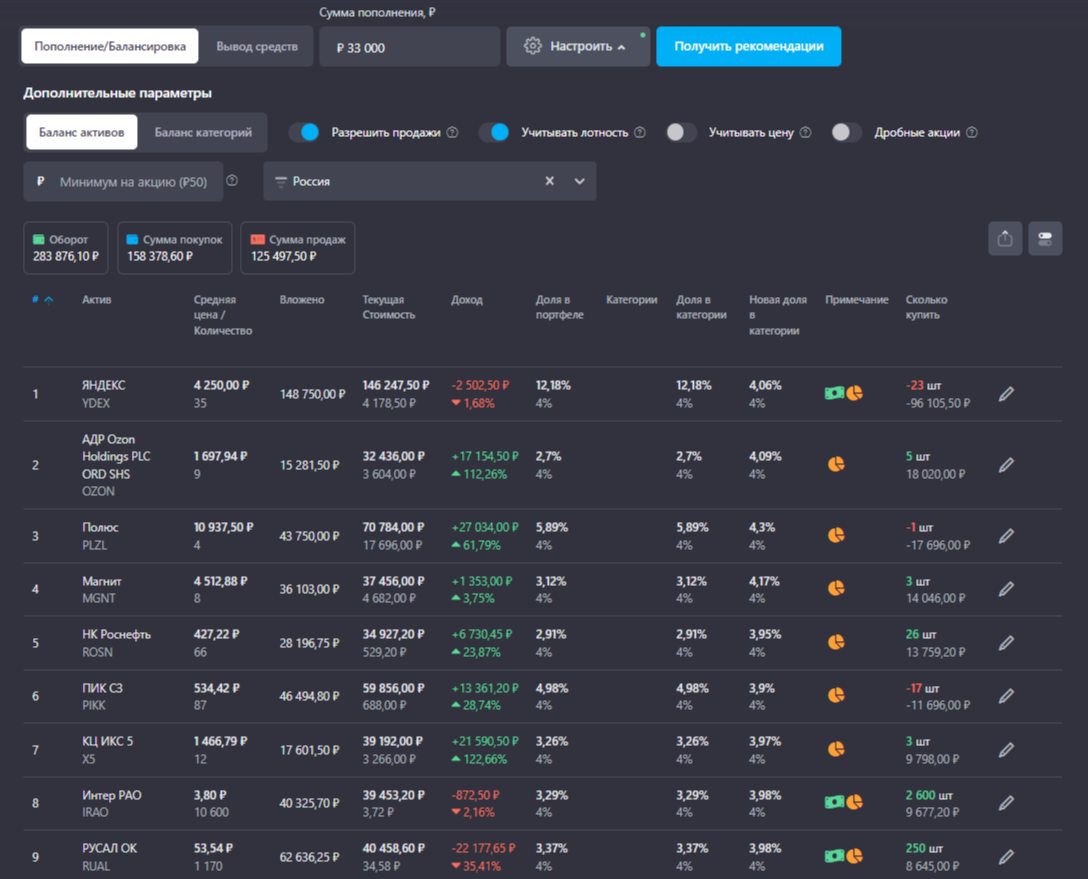Open help for Учитывать лотность
This screenshot has width=1088, height=879.
coord(640,133)
